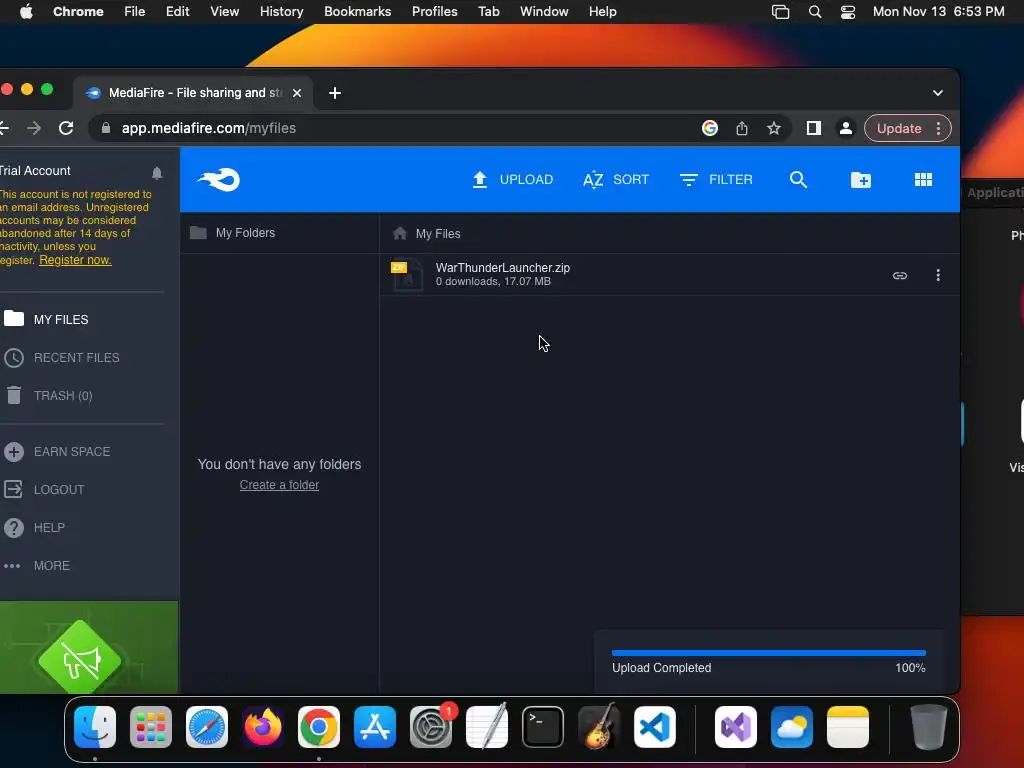This screenshot has width=1024, height=768.
Task: Open the notifications bell
Action: coord(157,173)
